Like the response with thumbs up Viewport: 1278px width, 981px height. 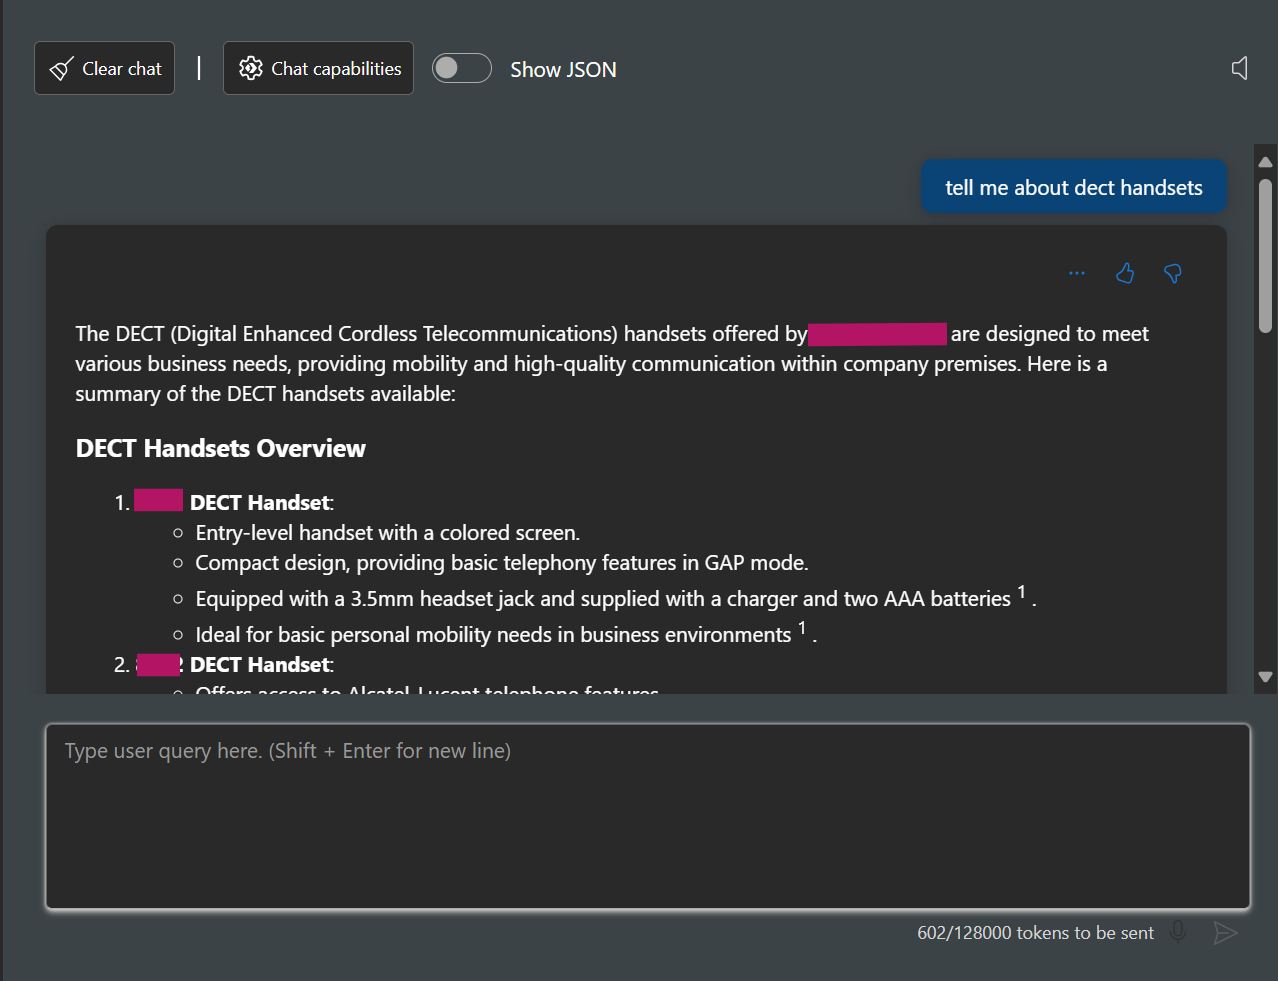coord(1125,273)
